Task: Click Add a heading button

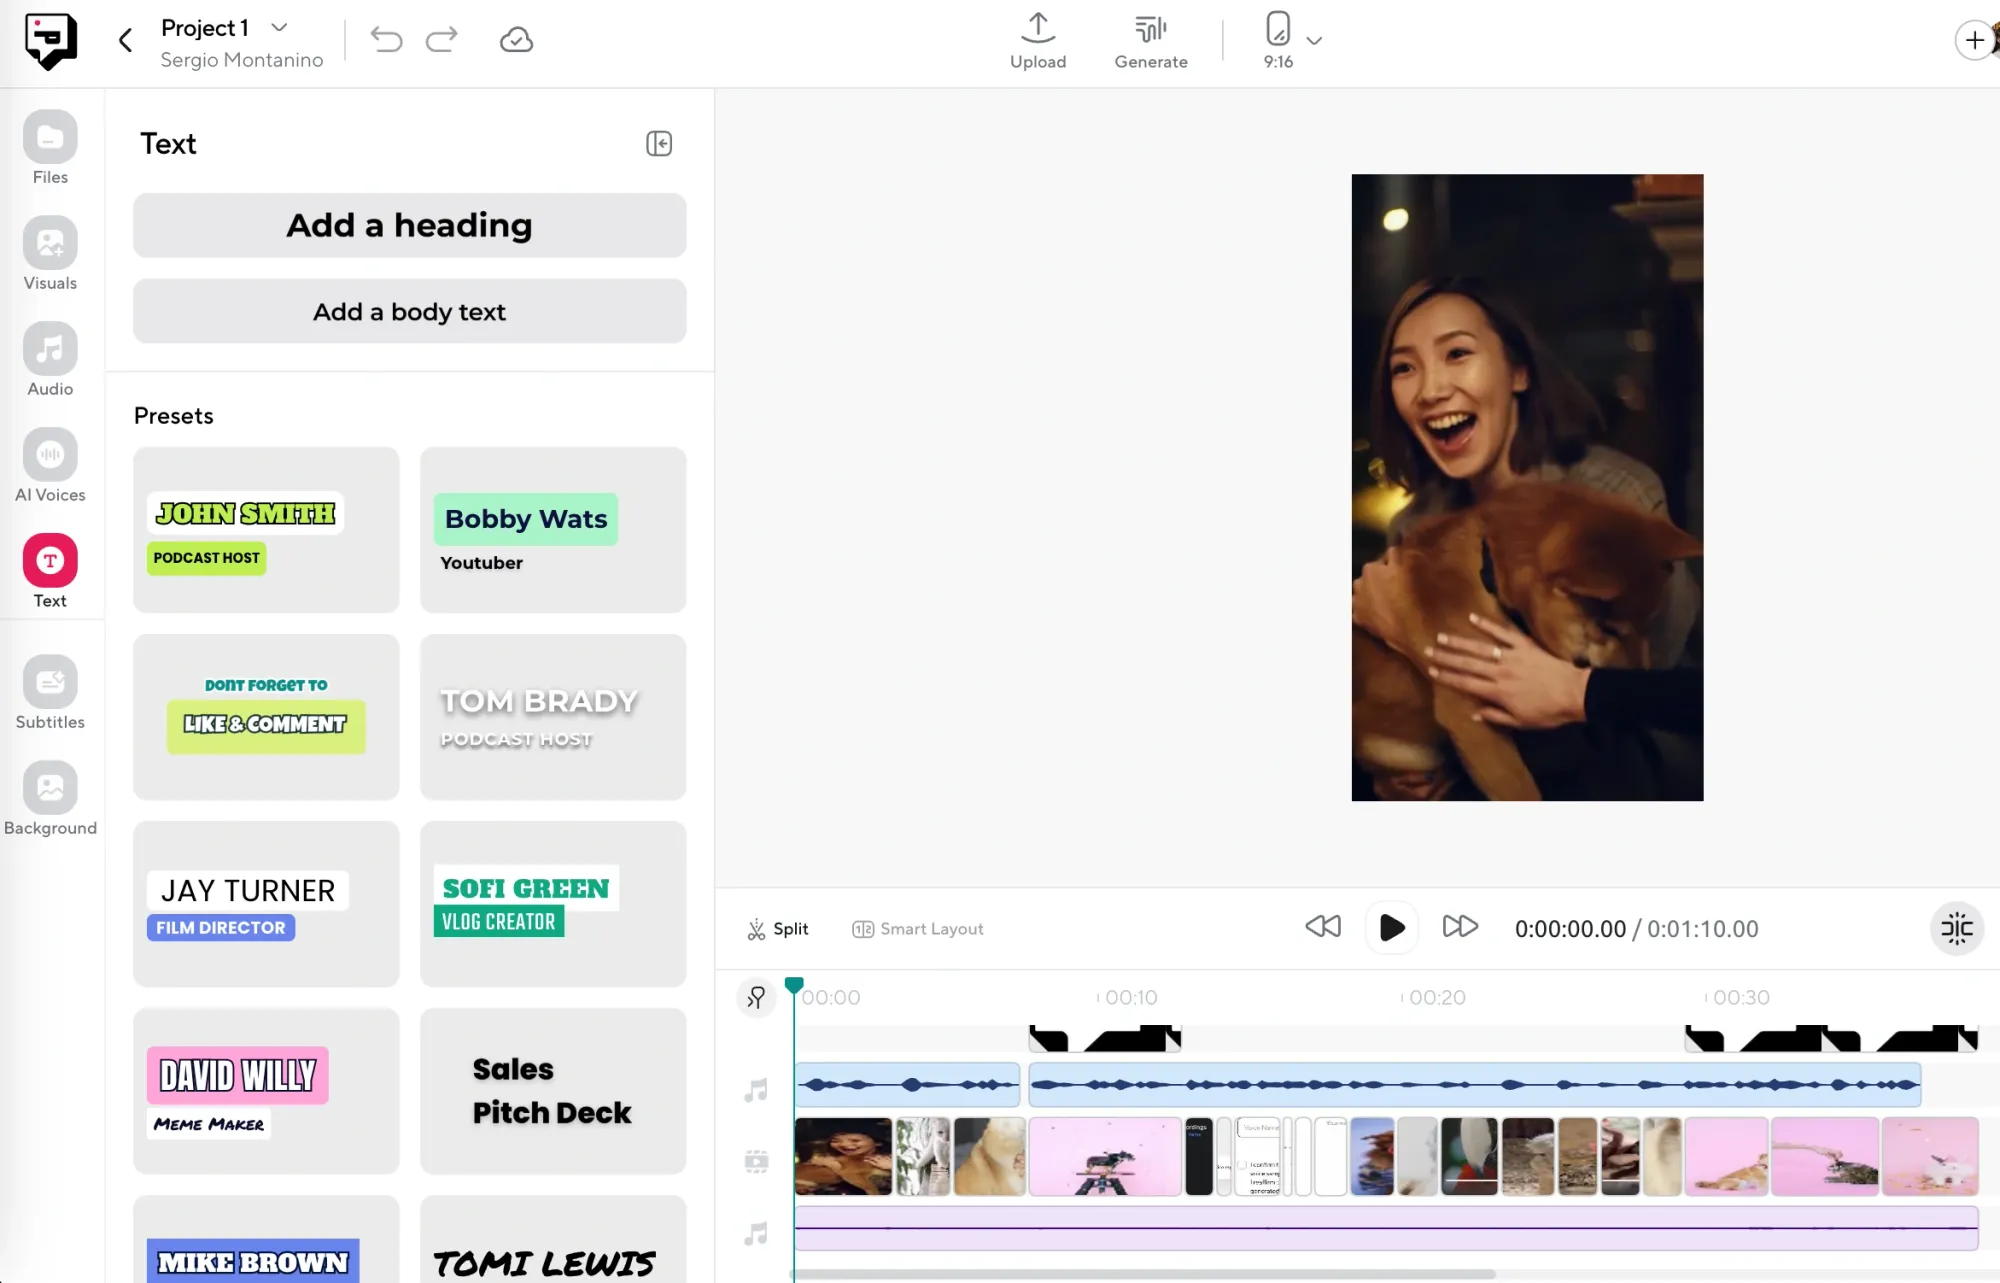Action: tap(409, 225)
